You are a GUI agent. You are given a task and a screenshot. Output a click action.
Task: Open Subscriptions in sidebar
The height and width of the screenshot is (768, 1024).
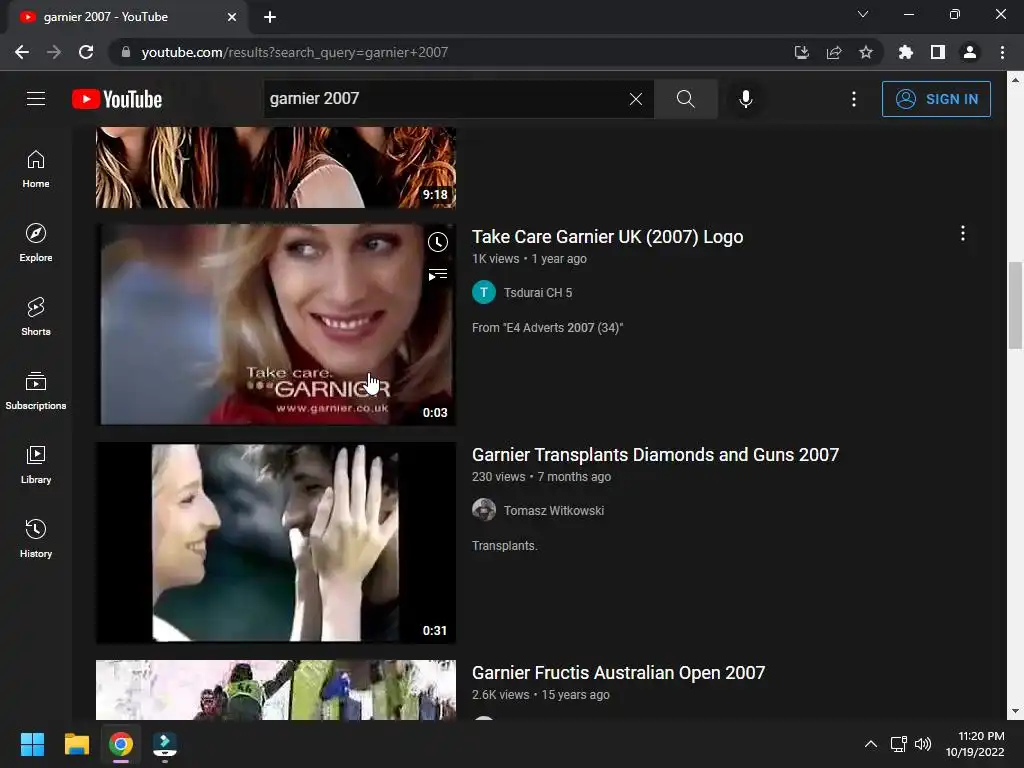click(36, 390)
